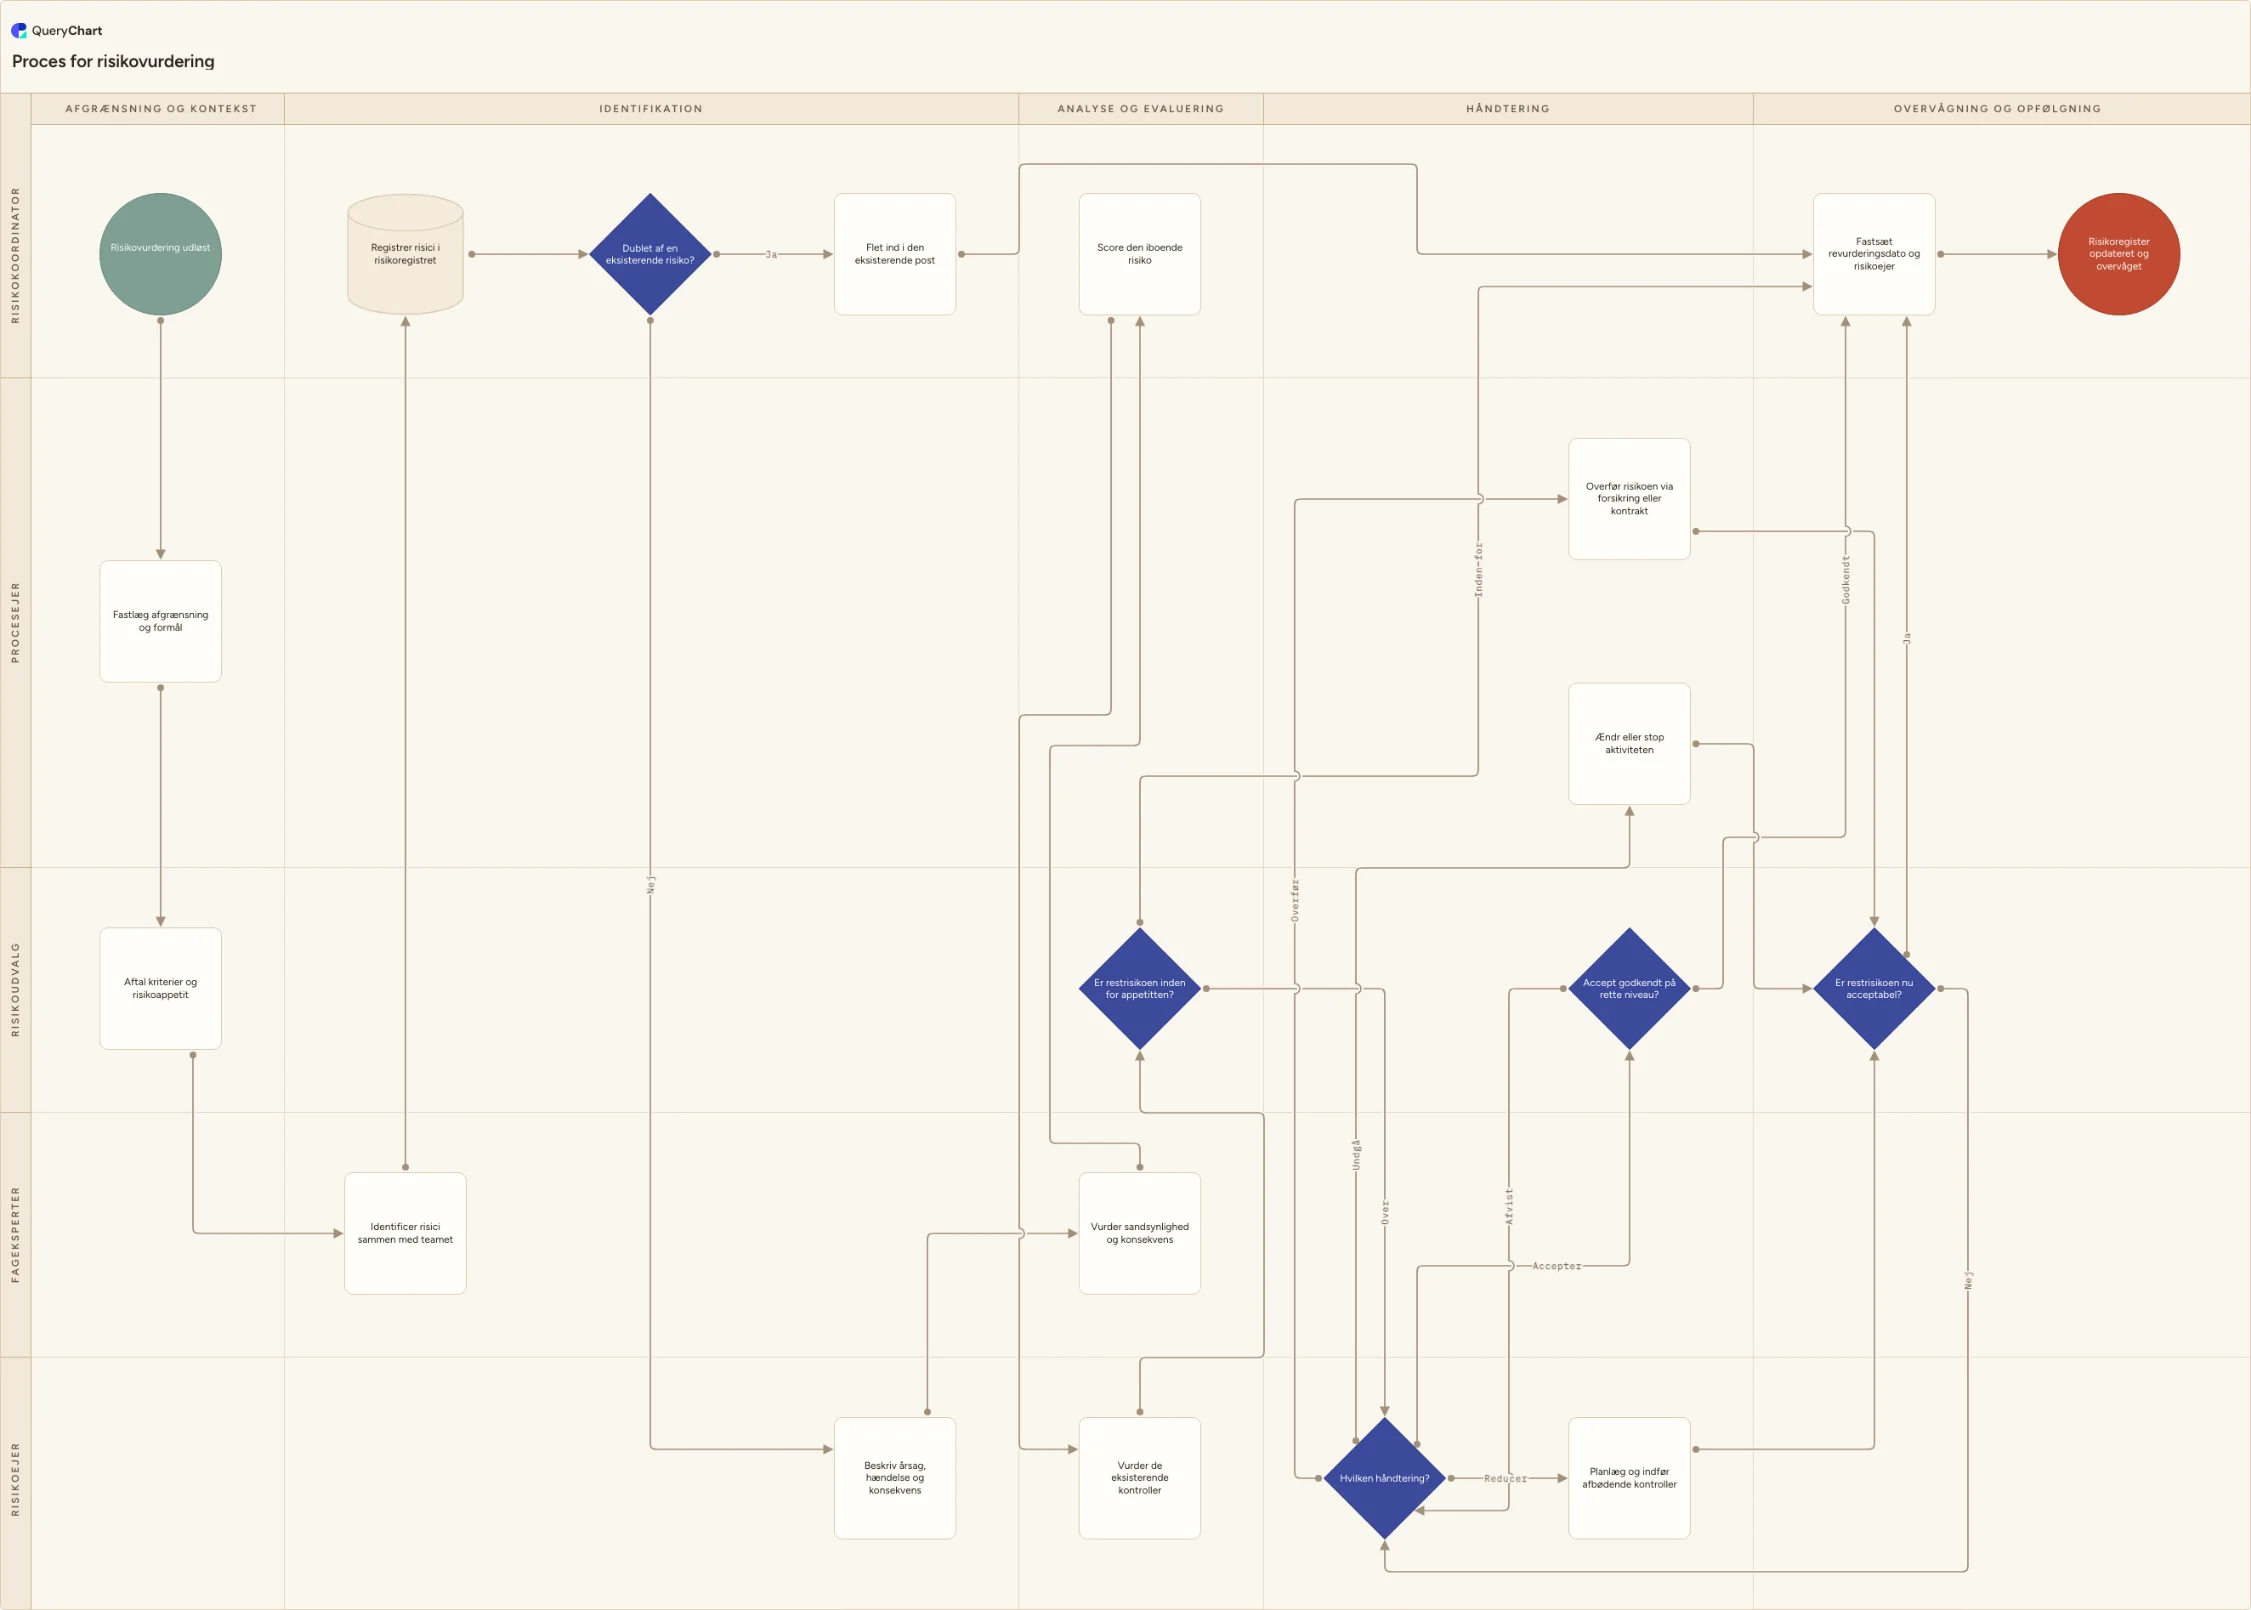Select 'Aftal kriterier og risikoappetit' box
2251x1610 pixels.
click(160, 988)
